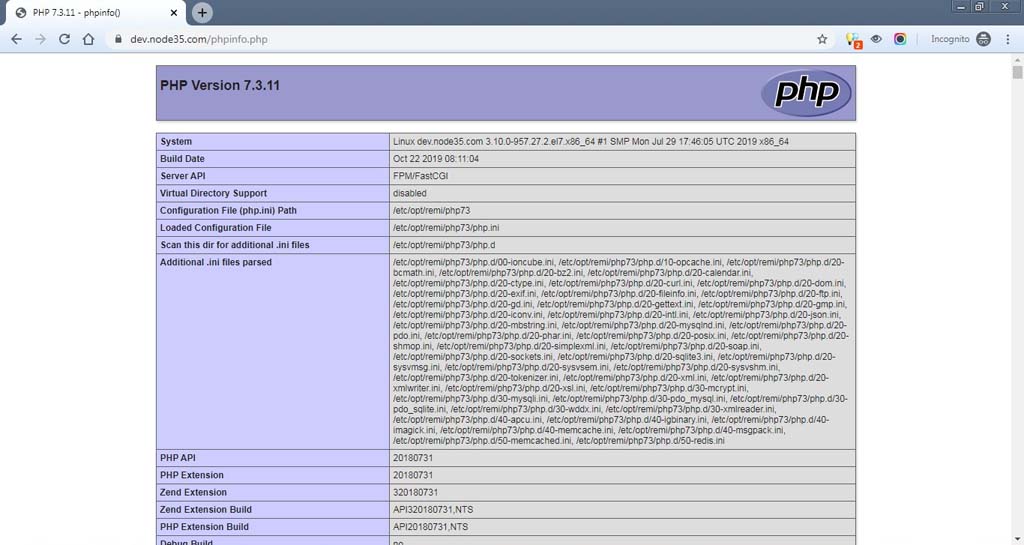Select the Linux dev.node35.com system value
The image size is (1024, 545).
tap(591, 142)
